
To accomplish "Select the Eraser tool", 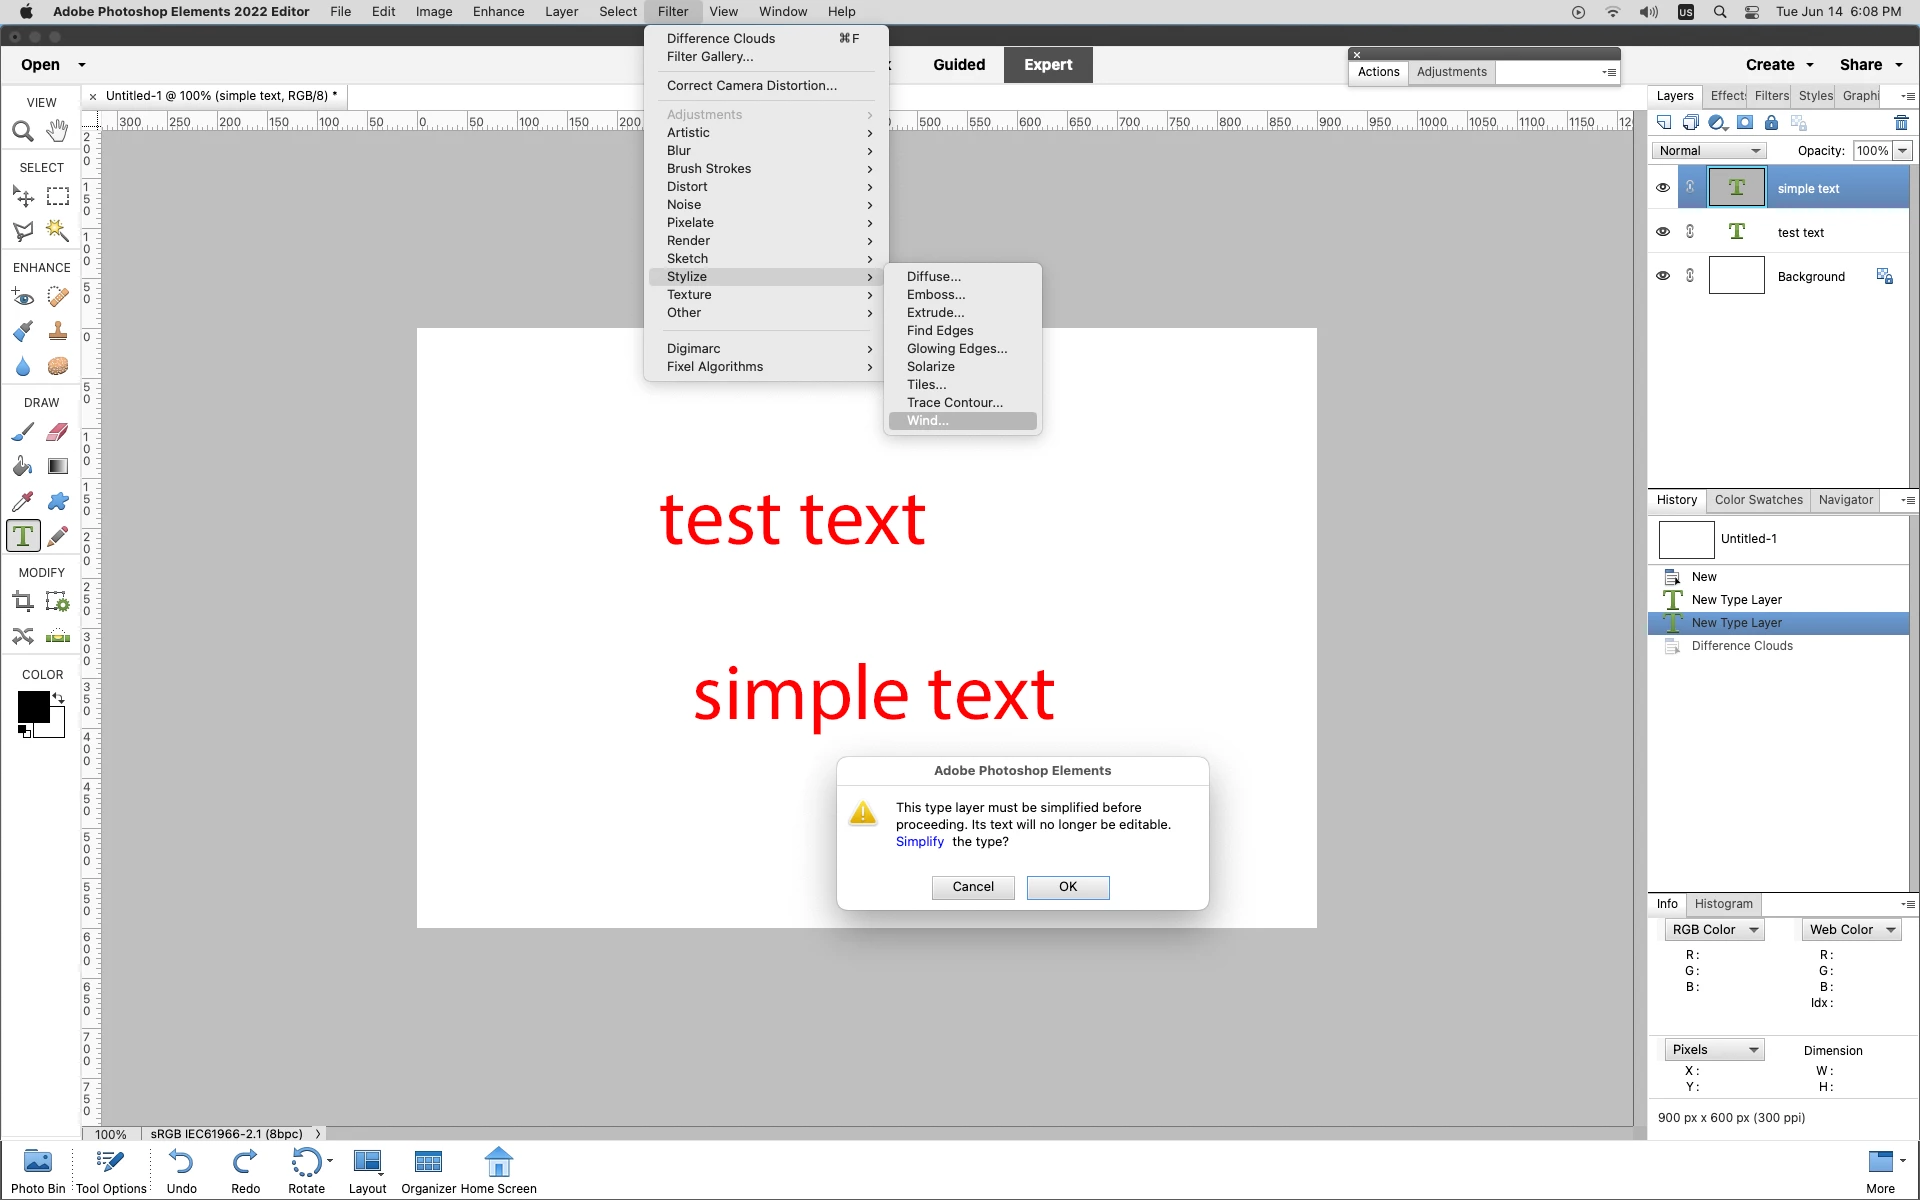I will (58, 432).
